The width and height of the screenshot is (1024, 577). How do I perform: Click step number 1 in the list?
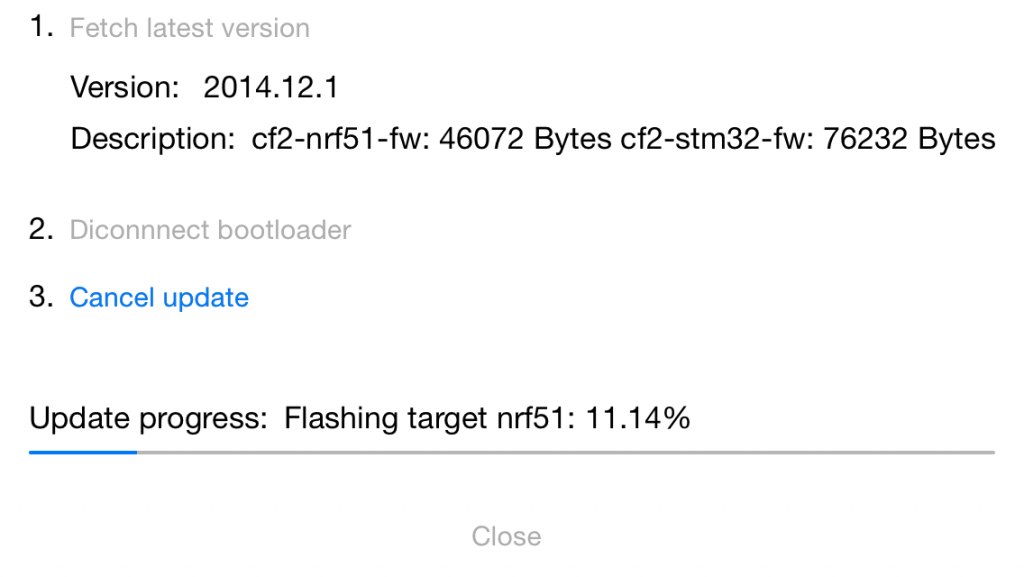(x=40, y=25)
